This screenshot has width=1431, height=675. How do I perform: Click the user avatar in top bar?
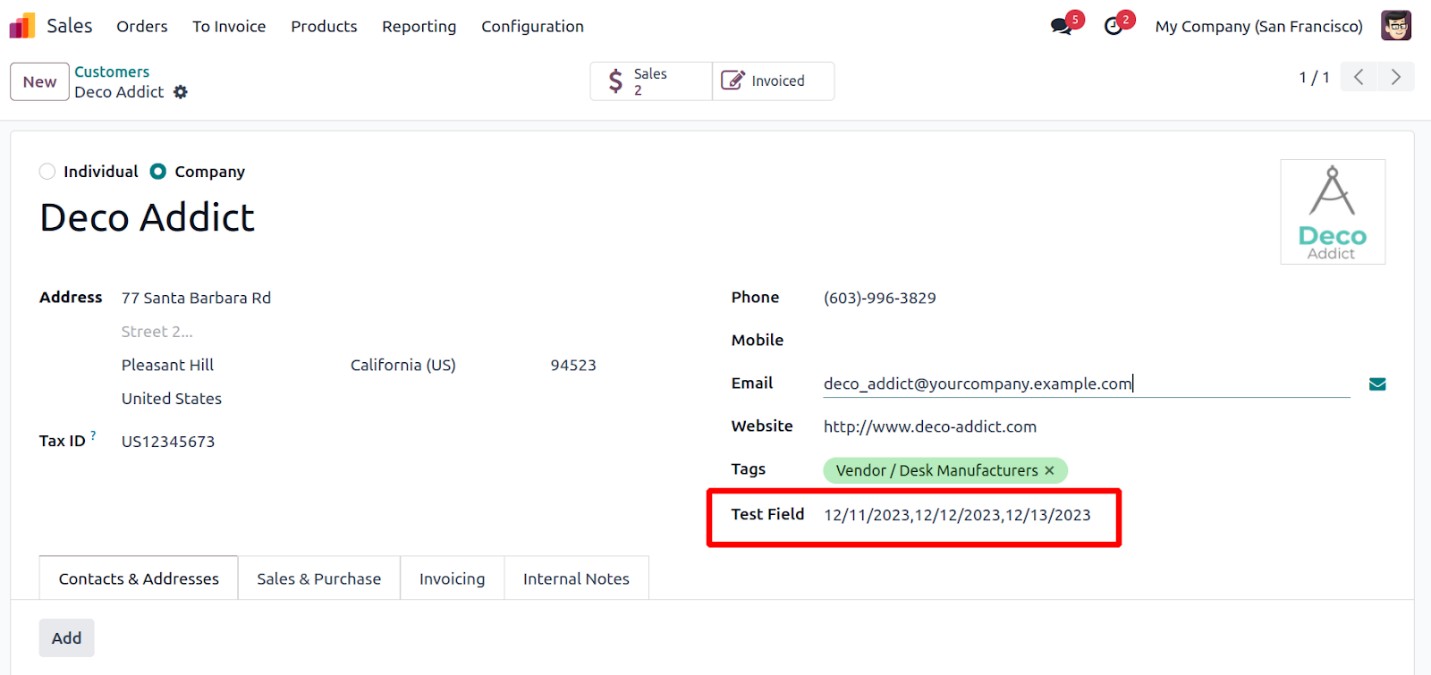[x=1396, y=26]
